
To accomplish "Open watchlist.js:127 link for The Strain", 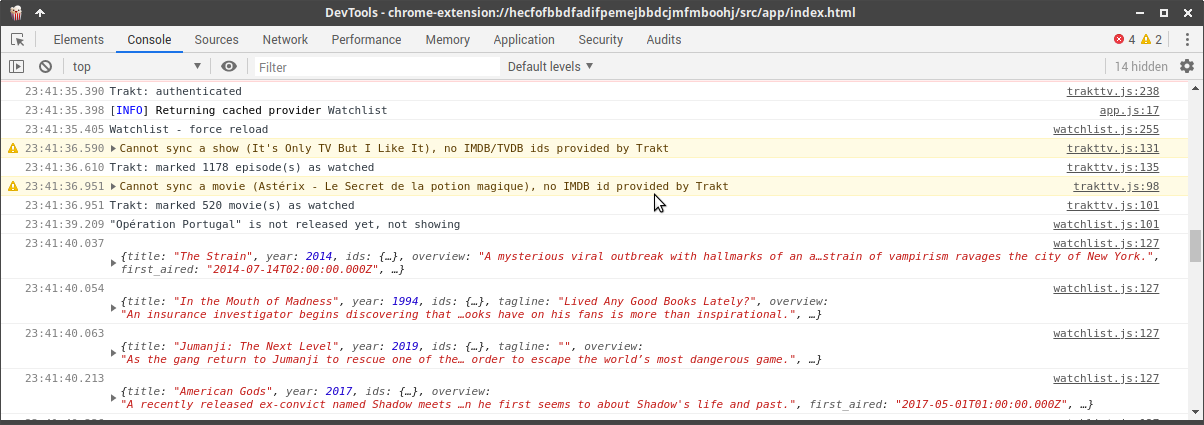I will 1106,243.
